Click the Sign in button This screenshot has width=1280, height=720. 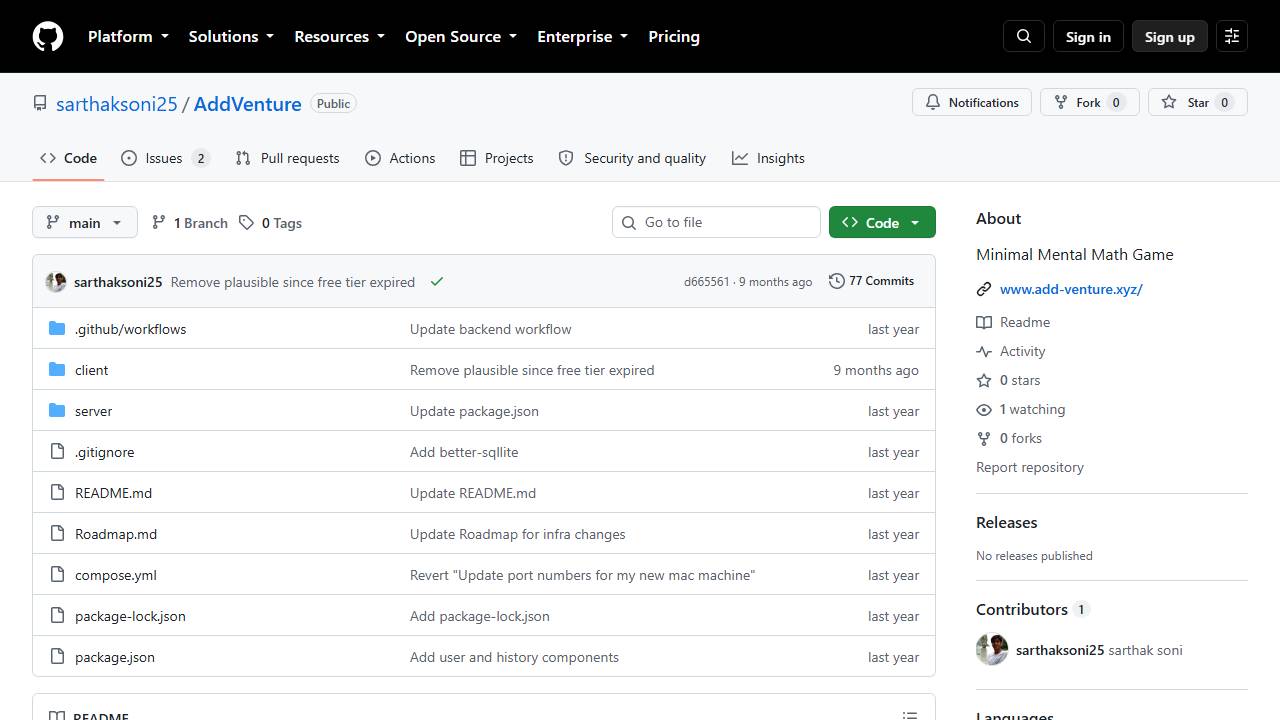click(1088, 36)
